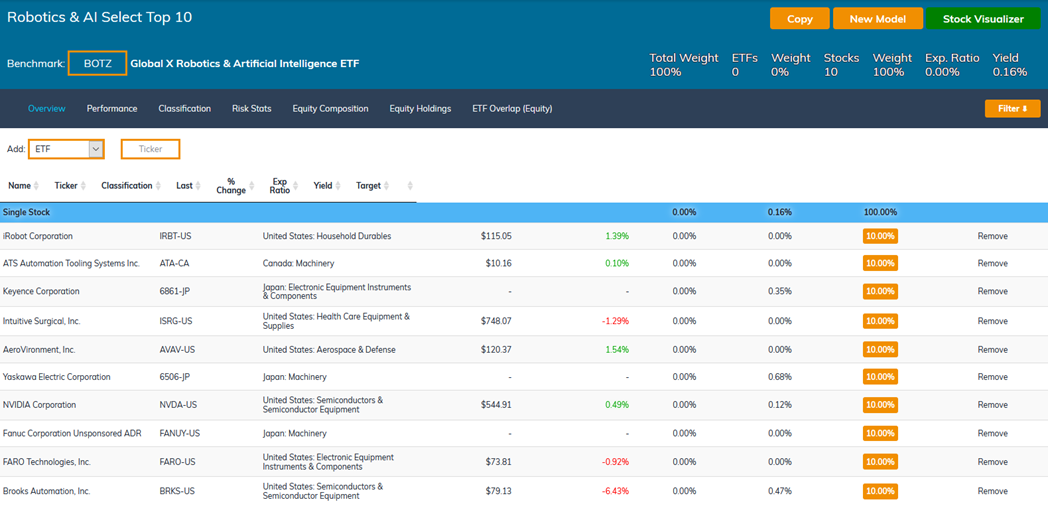Edit Fanuc 10.00% target weight

[x=880, y=433]
